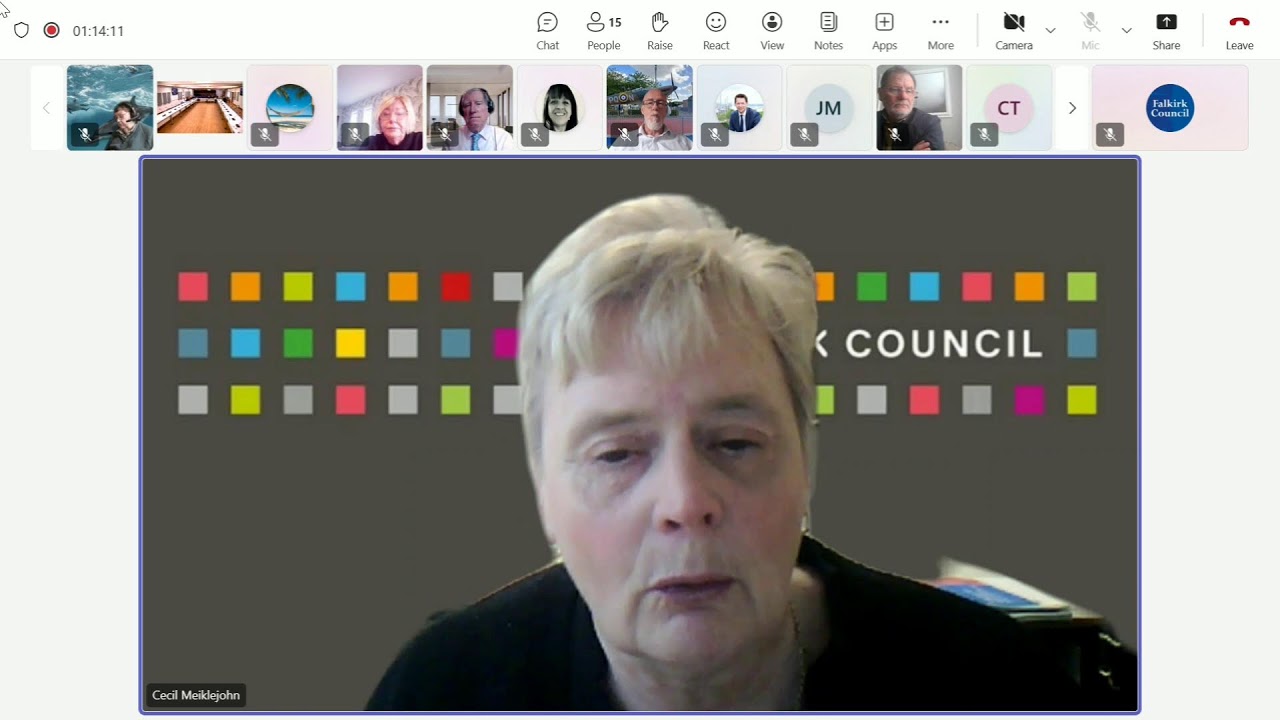Click the red recording indicator
This screenshot has height=720, width=1280.
point(51,31)
